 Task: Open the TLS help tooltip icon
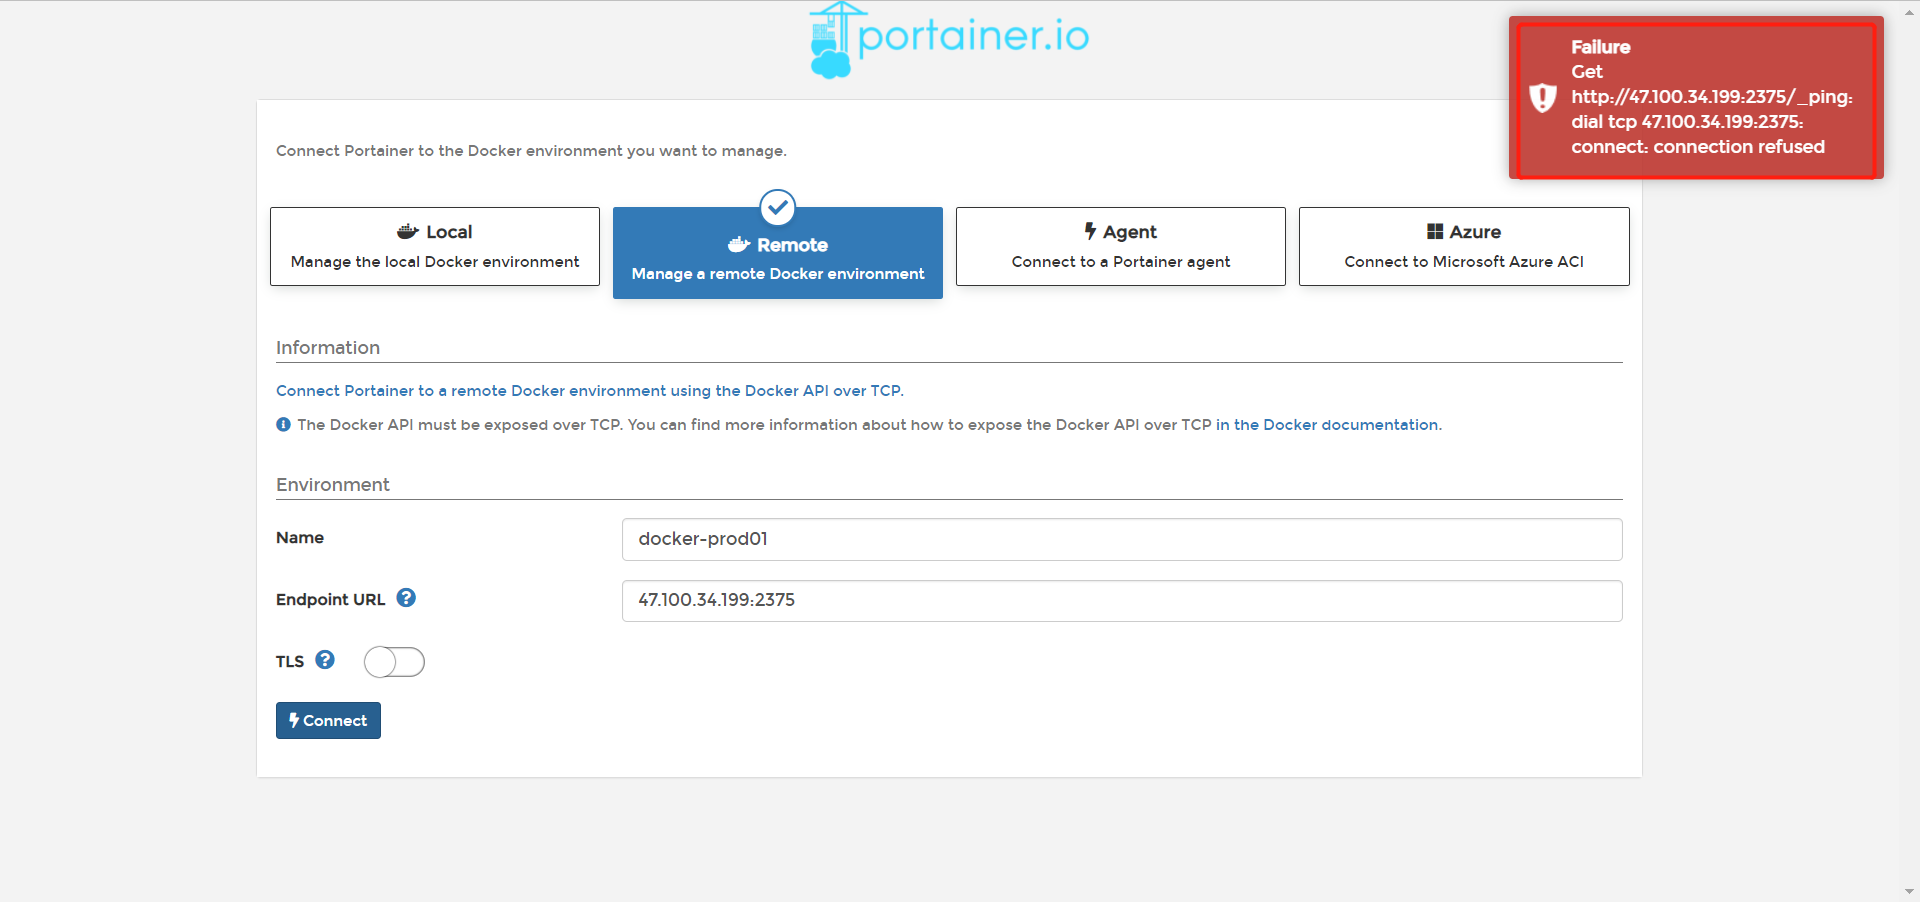click(325, 660)
